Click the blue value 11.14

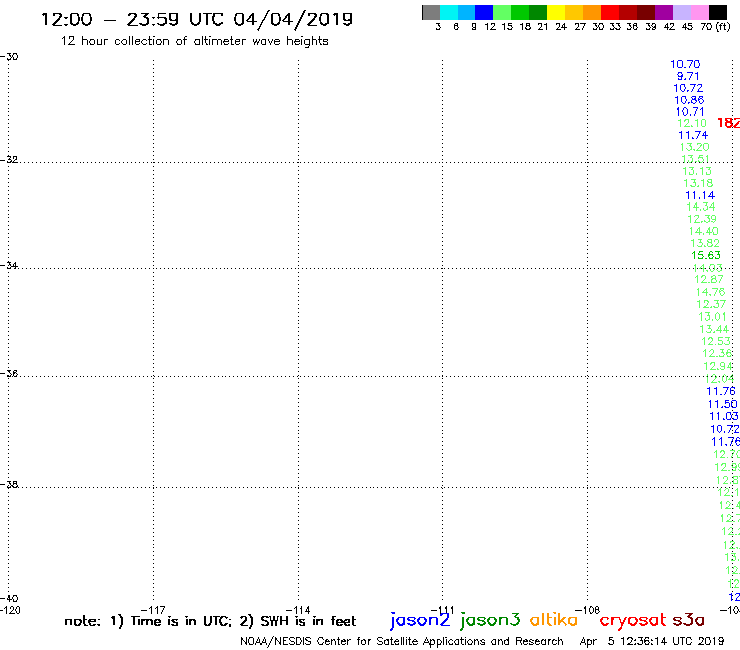click(x=700, y=195)
